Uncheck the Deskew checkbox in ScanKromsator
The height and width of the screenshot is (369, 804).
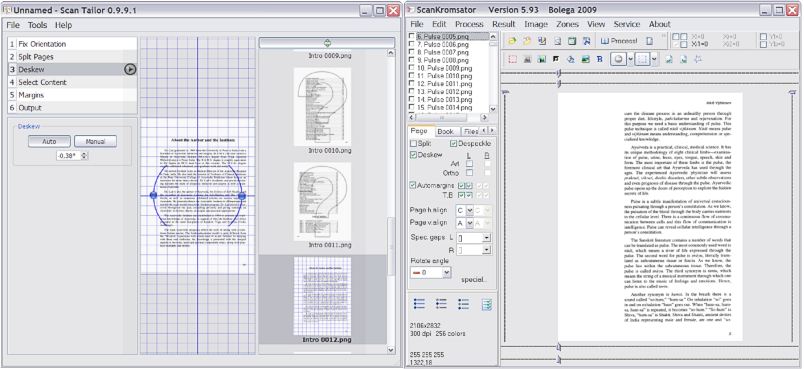(414, 155)
